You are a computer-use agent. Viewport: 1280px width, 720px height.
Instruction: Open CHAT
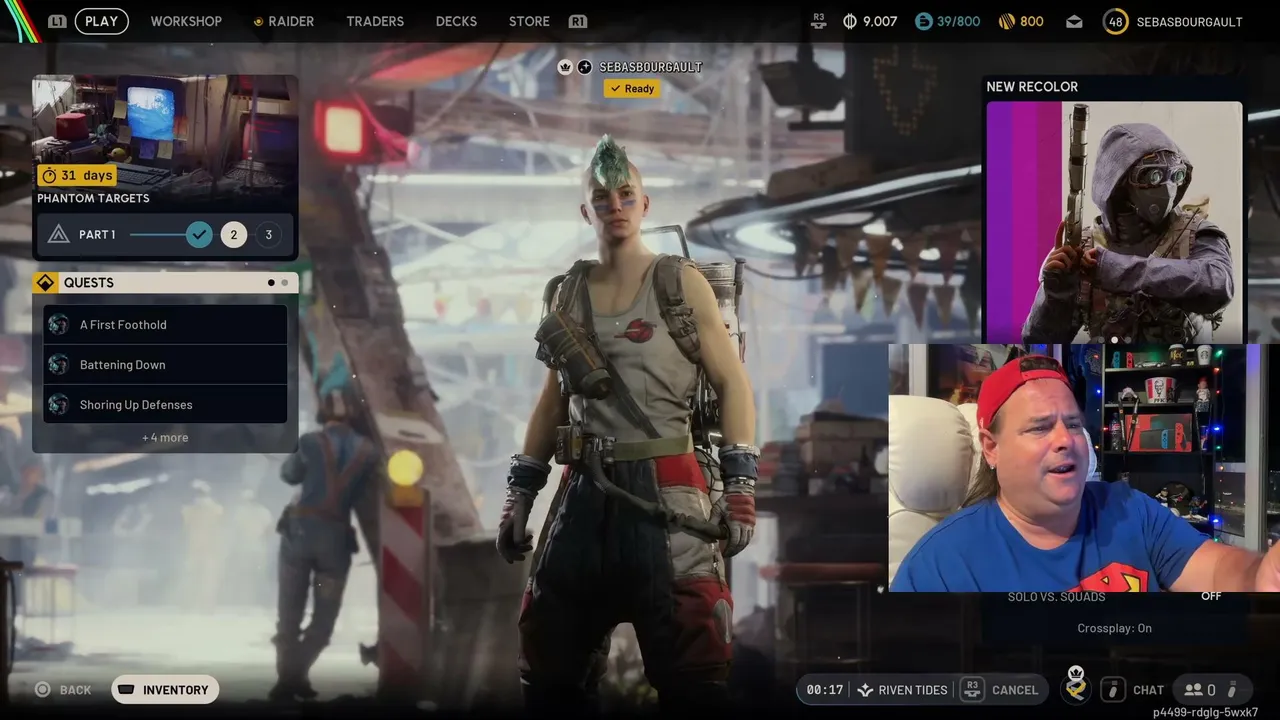[x=1148, y=690]
